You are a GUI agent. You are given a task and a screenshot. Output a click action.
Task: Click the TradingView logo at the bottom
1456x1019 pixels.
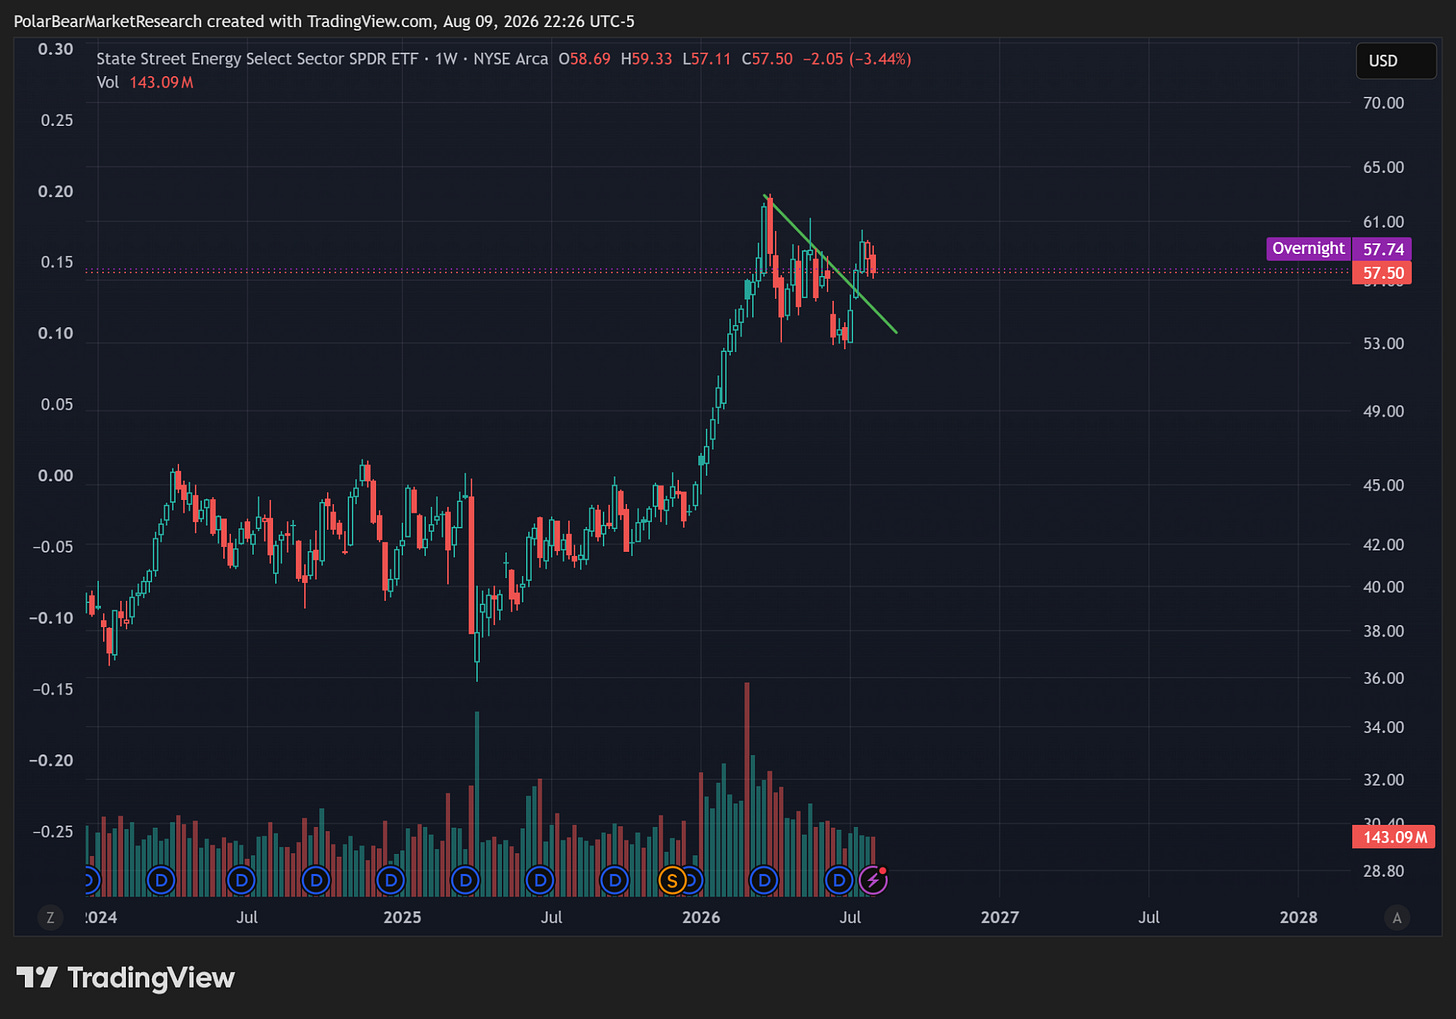[126, 977]
